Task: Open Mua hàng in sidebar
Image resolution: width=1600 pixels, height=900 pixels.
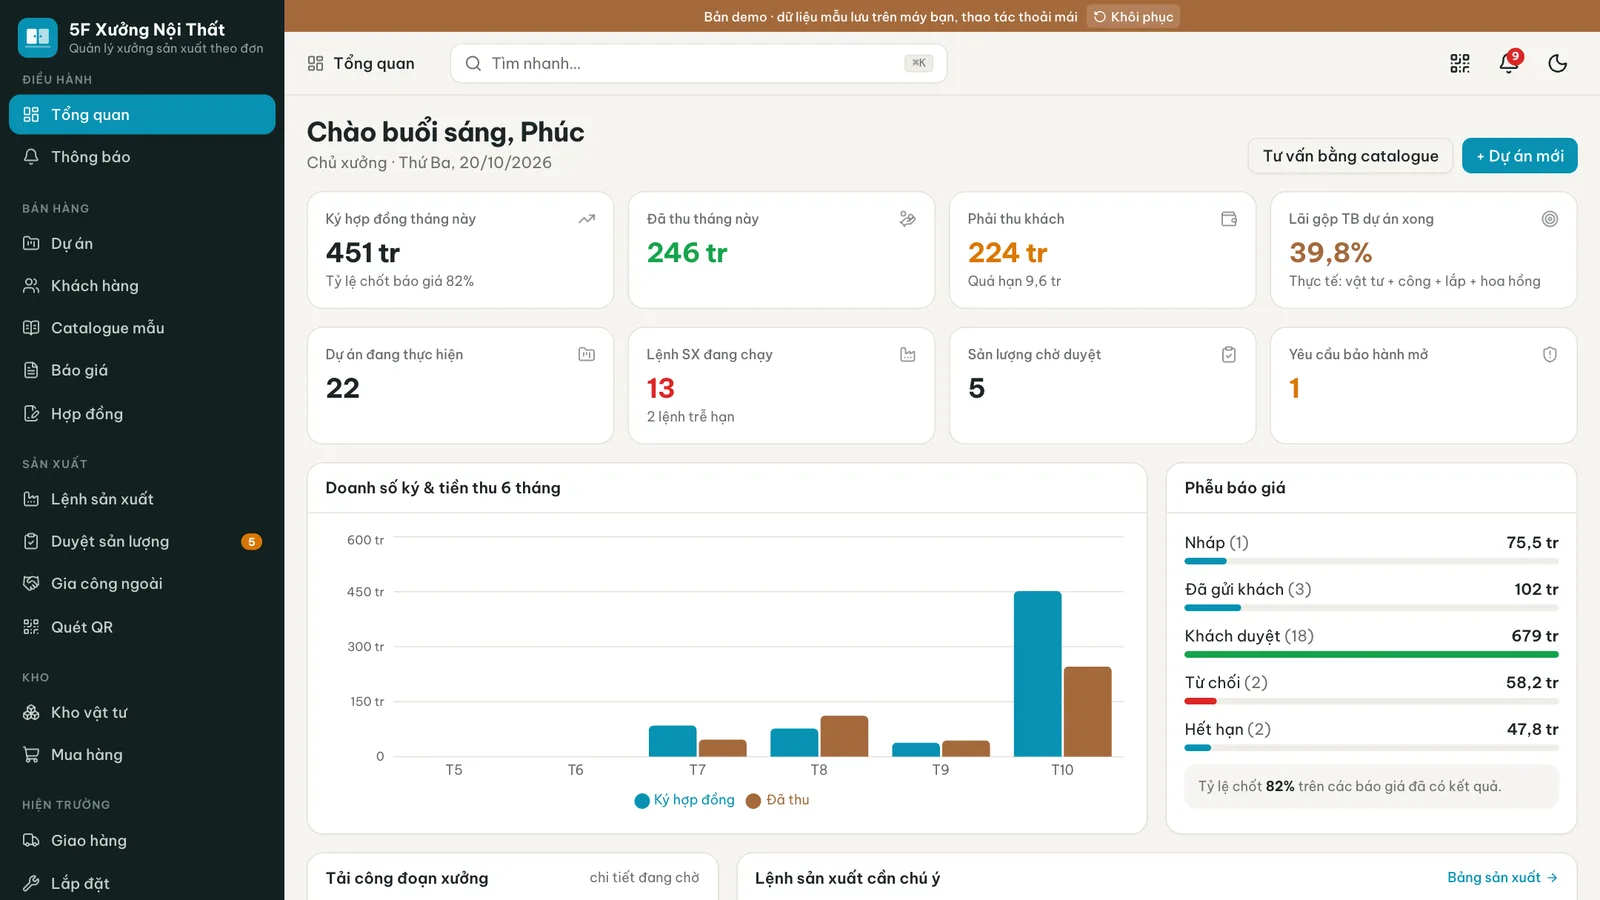Action: tap(142, 755)
